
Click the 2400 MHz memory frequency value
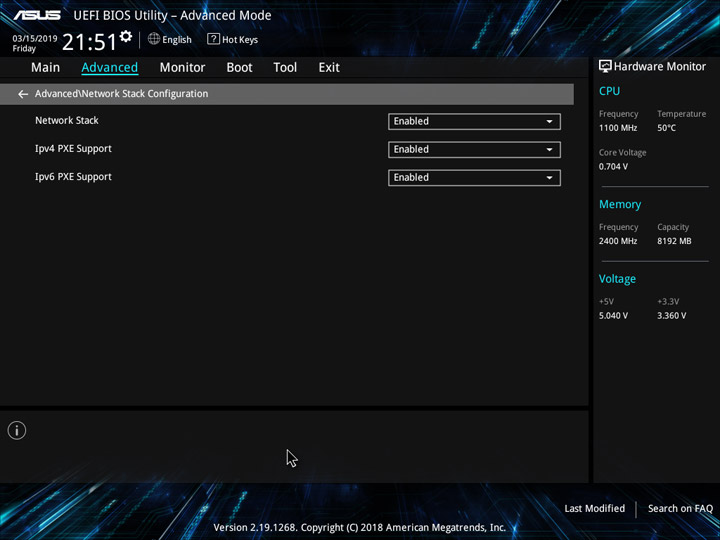pyautogui.click(x=618, y=241)
